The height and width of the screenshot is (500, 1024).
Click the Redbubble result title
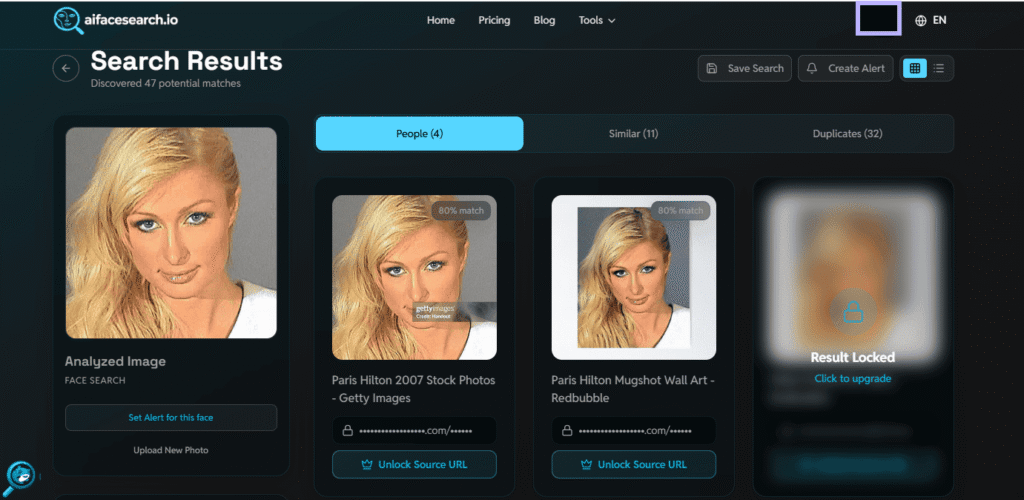tap(632, 389)
